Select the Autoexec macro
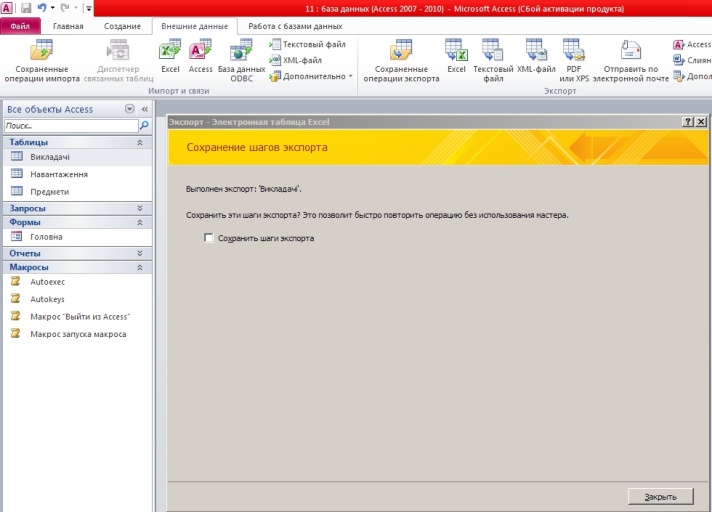The height and width of the screenshot is (512, 712). (x=78, y=281)
